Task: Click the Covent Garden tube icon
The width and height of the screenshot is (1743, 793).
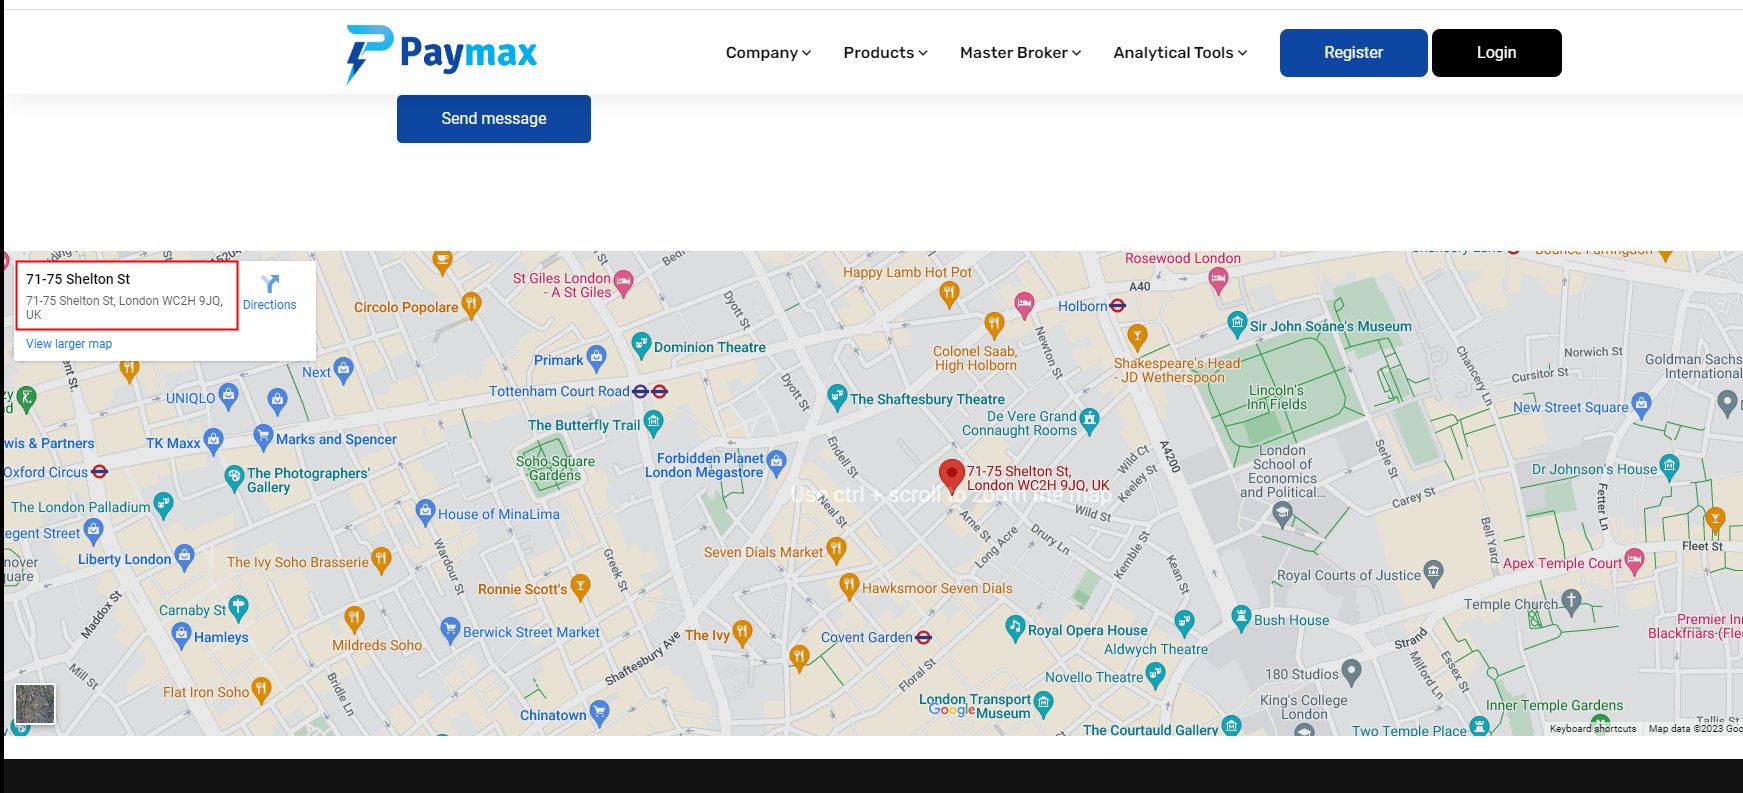Action: [924, 637]
